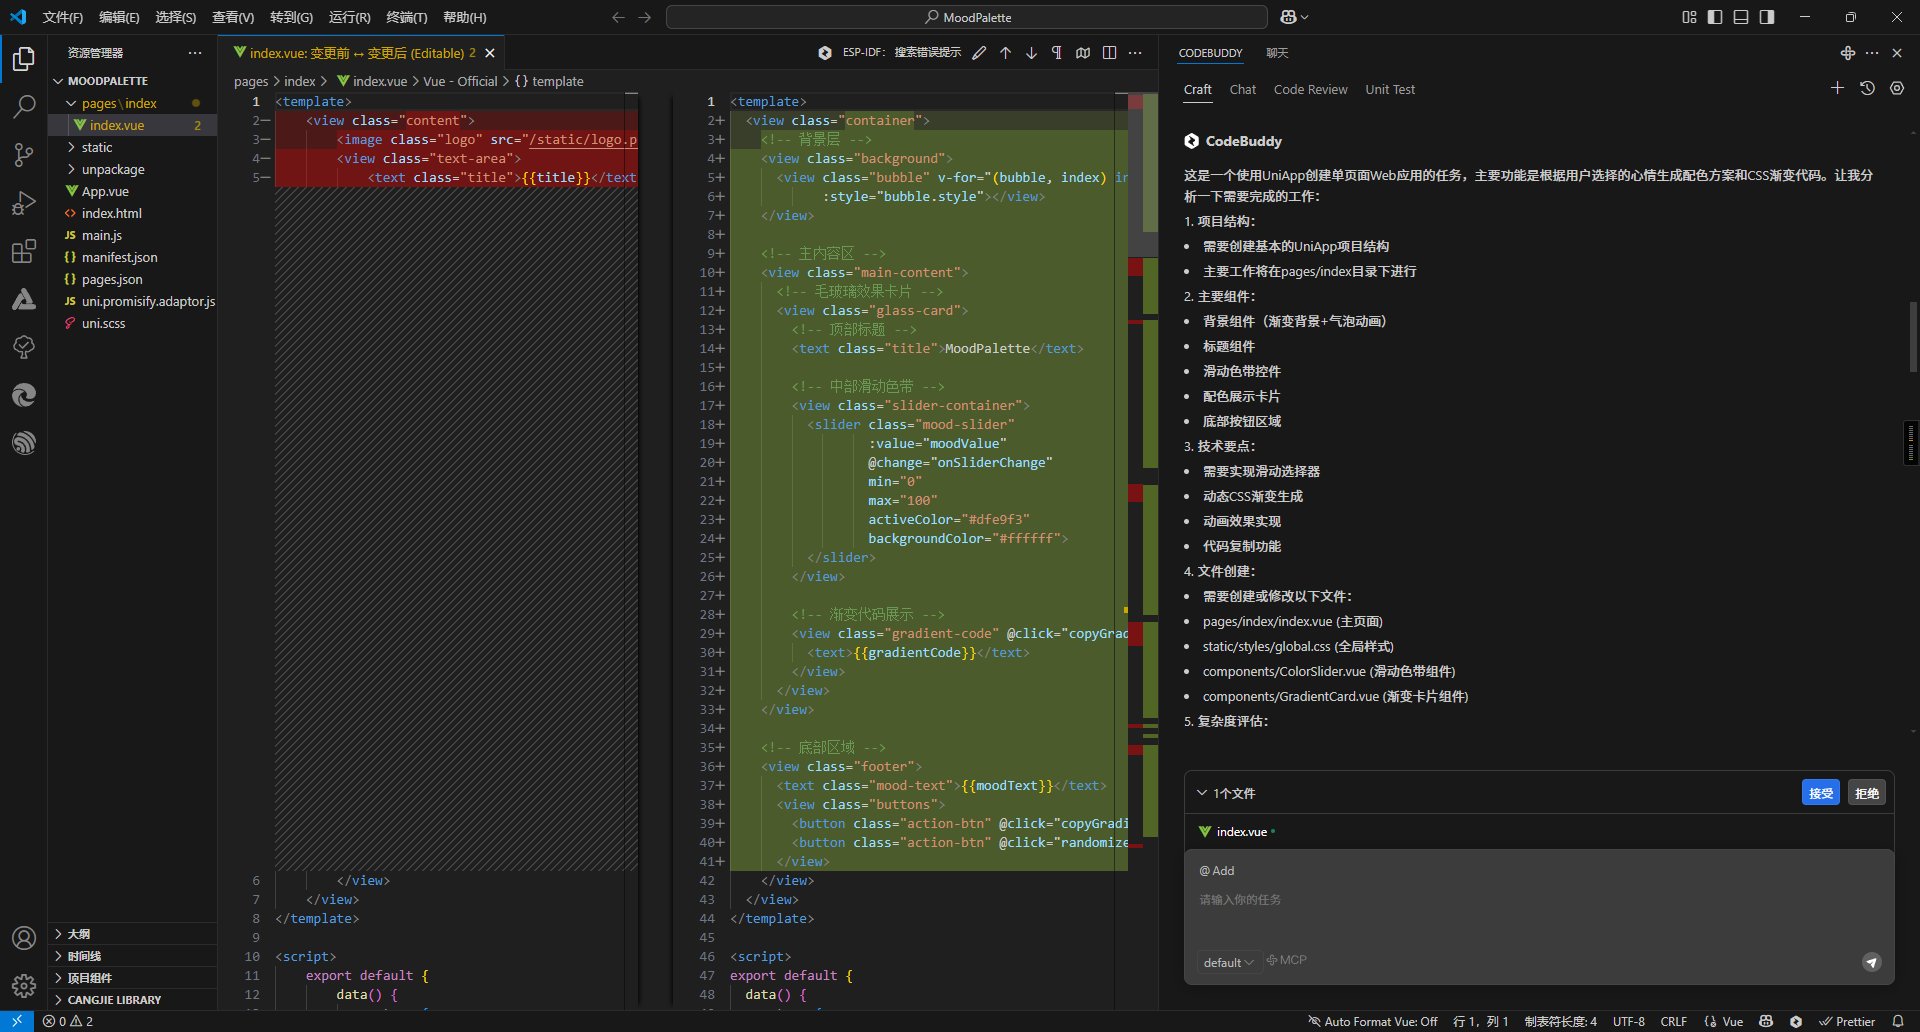Open App.vue in explorer
1920x1032 pixels.
point(132,191)
